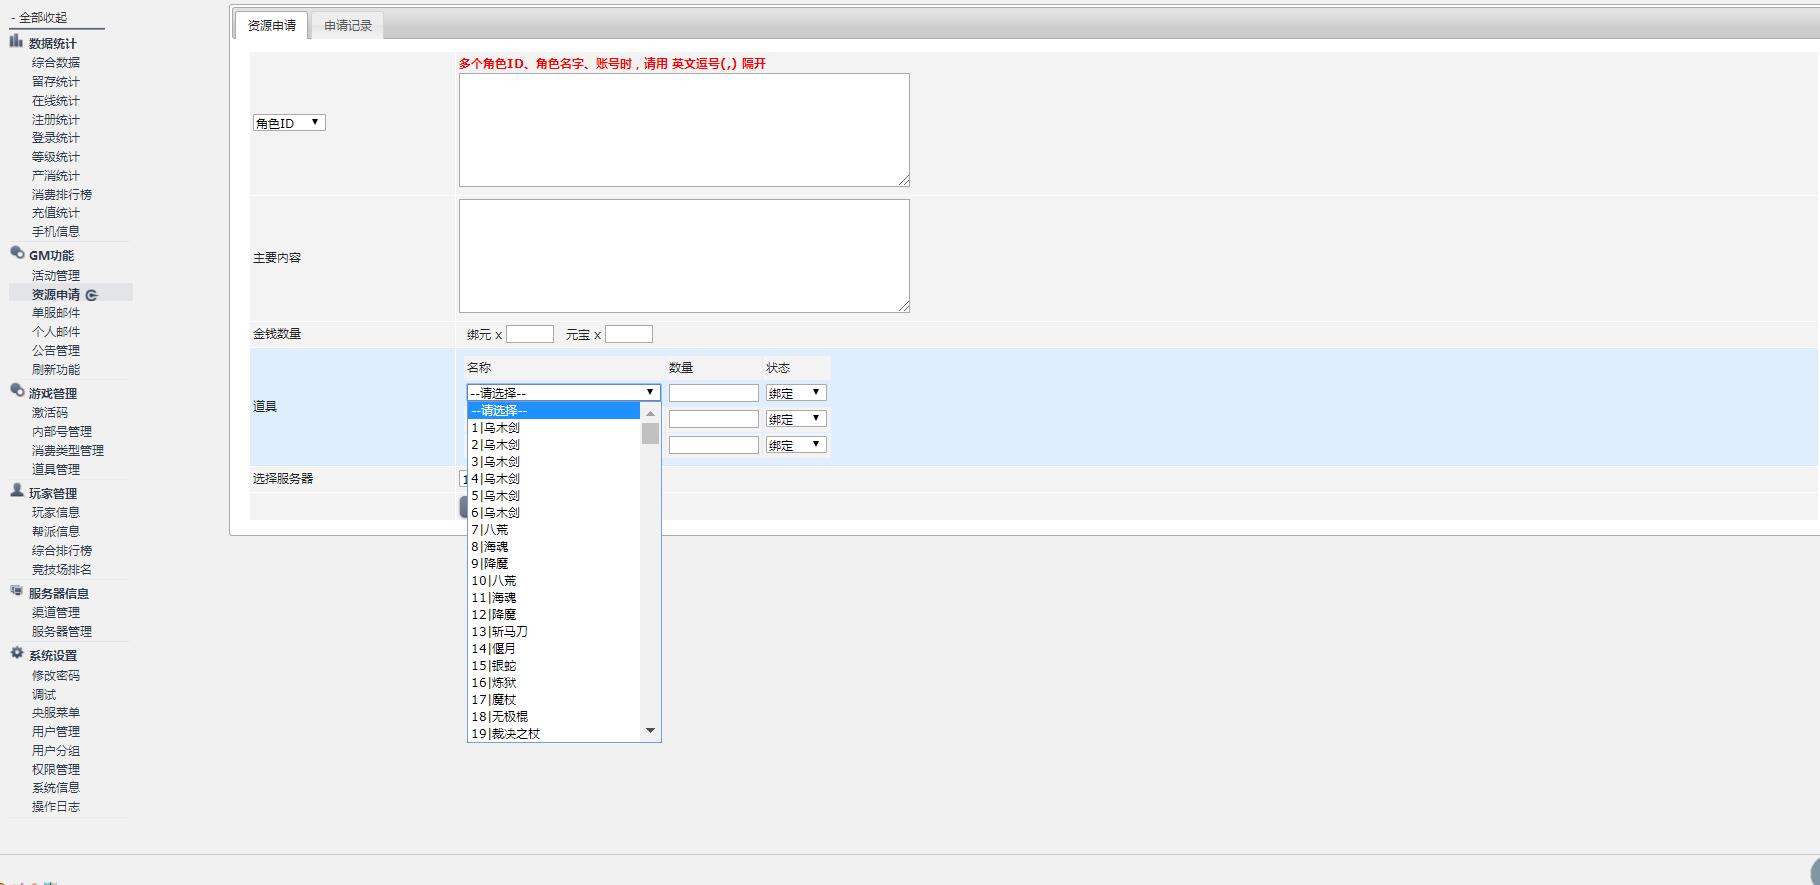The height and width of the screenshot is (885, 1820).
Task: Select 13|斩马刀 from item list
Action: [x=500, y=632]
